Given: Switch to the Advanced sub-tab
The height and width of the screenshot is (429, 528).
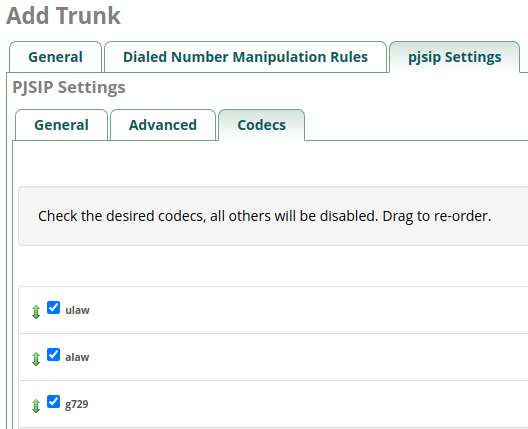Looking at the screenshot, I should pos(163,125).
